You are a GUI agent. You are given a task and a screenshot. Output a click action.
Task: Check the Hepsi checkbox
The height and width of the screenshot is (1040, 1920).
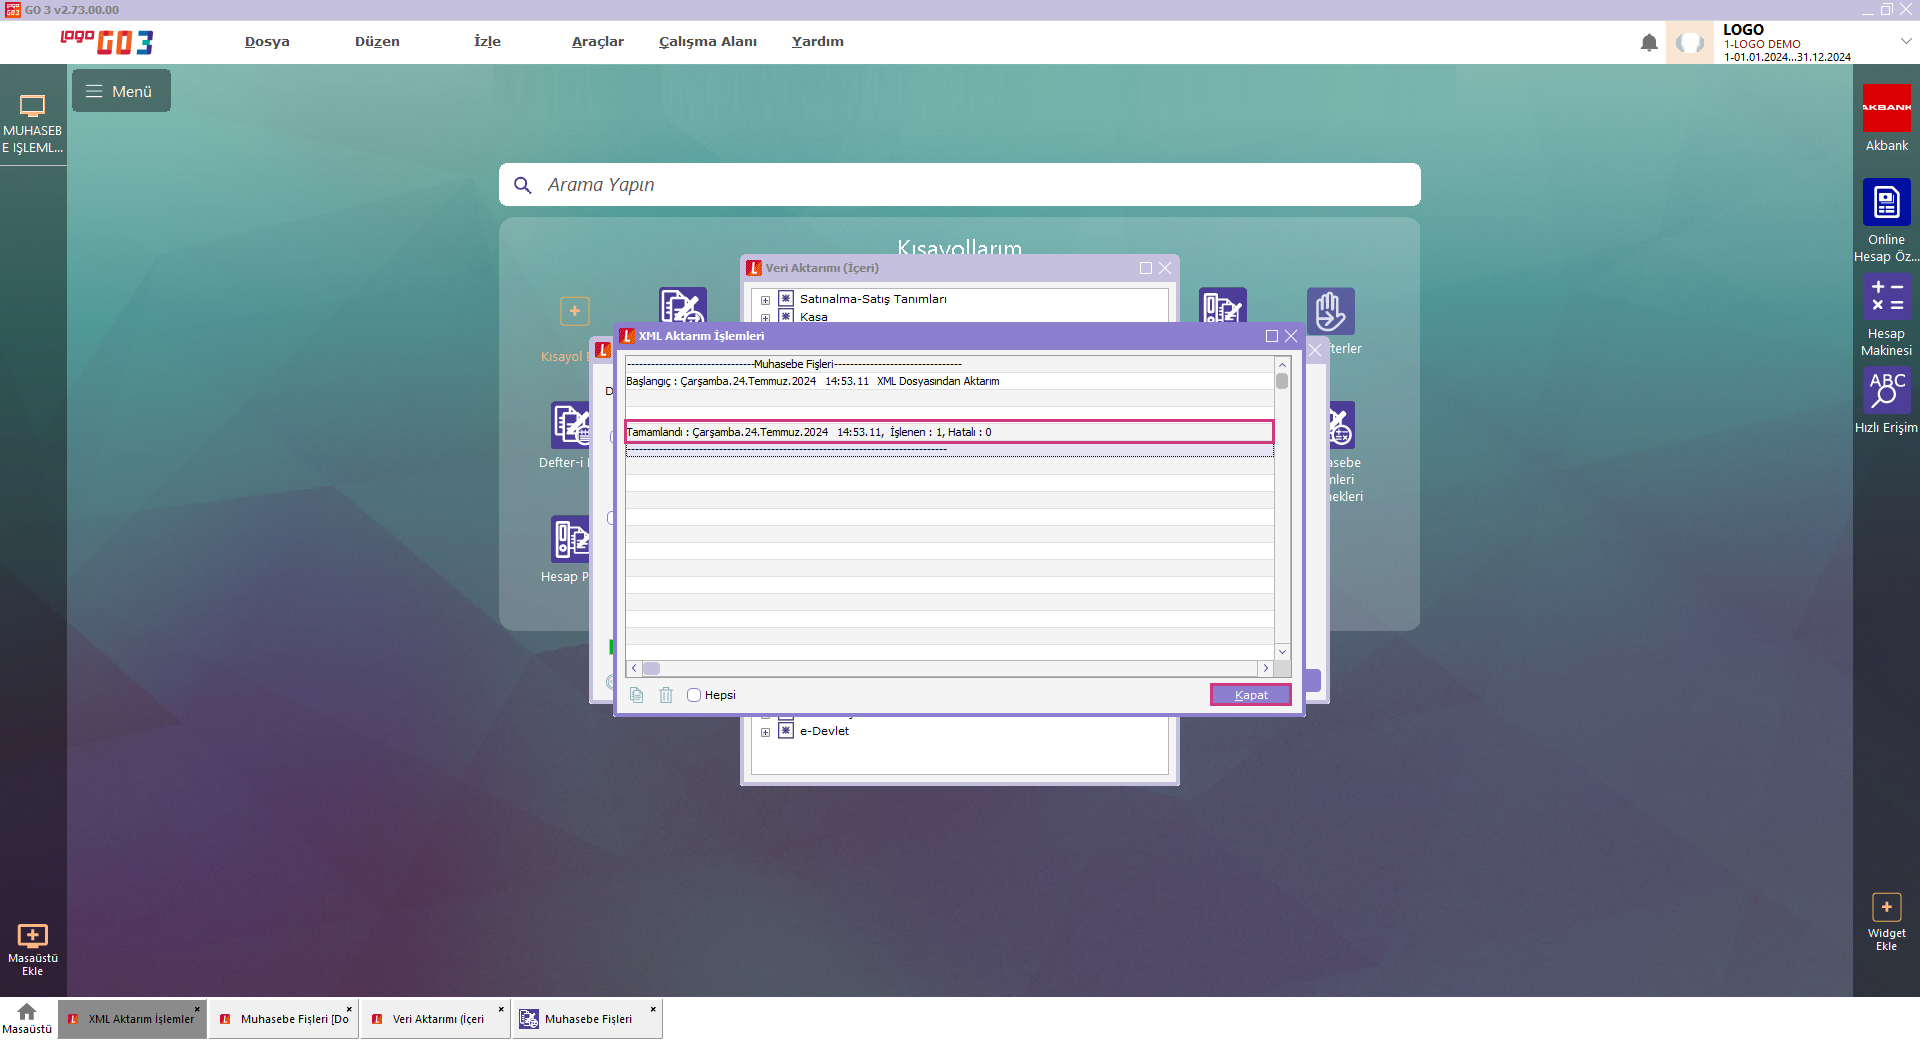coord(694,695)
